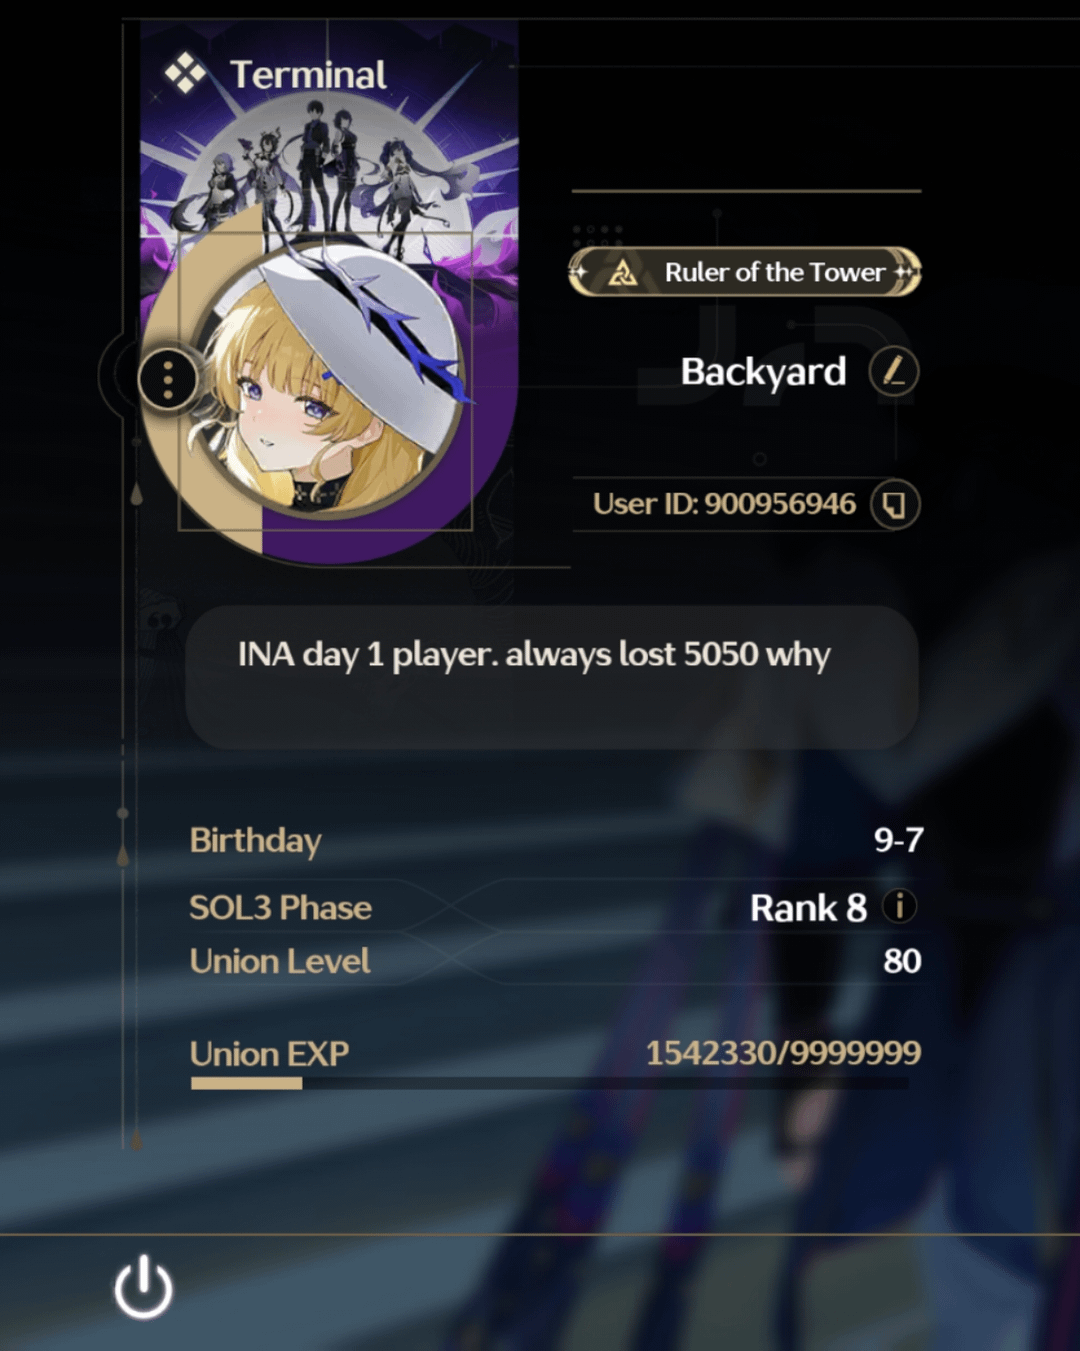Open the three-dot menu beside the avatar
Image resolution: width=1080 pixels, height=1351 pixels.
167,380
